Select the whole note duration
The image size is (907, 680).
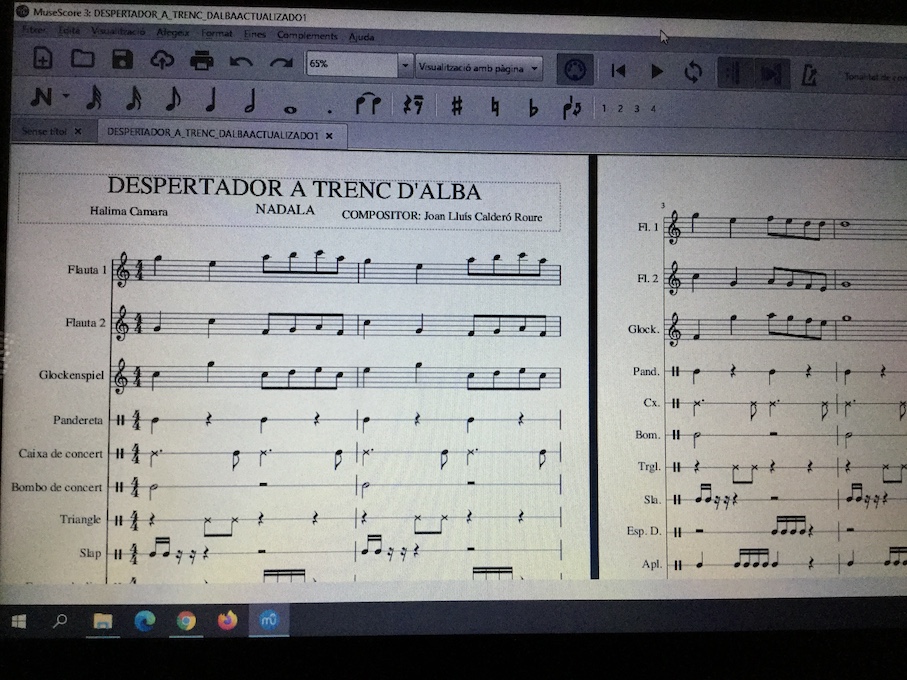(x=290, y=109)
